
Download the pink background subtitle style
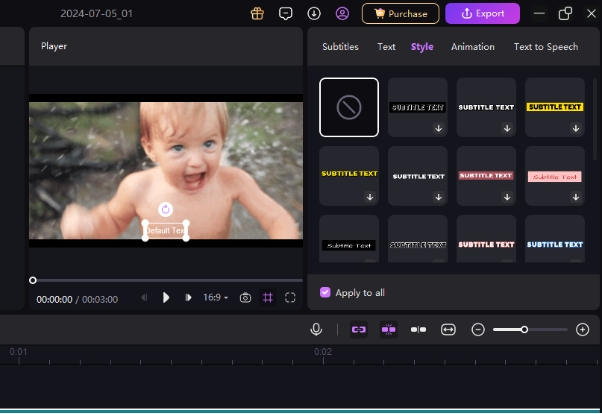tap(576, 197)
